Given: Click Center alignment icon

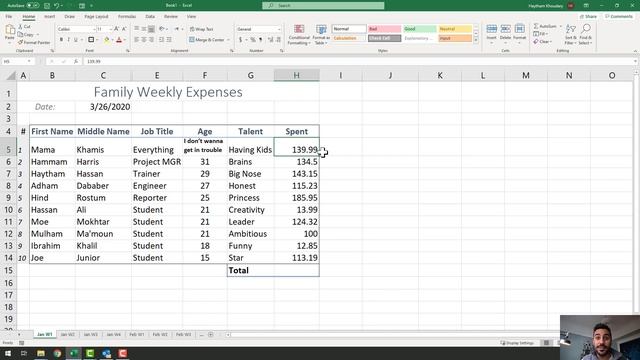Looking at the screenshot, I should coord(144,40).
